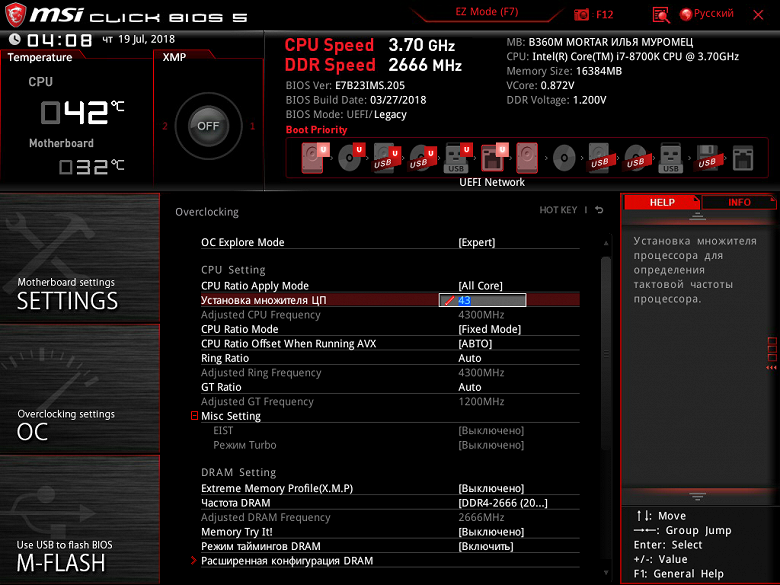Select the UEFI USB hard disk boot icon
Image resolution: width=780 pixels, height=585 pixels.
coord(387,158)
